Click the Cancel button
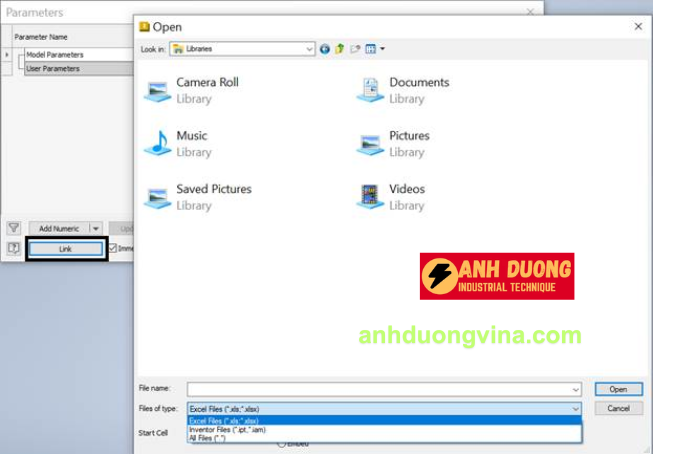Image resolution: width=680 pixels, height=454 pixels. pos(618,408)
